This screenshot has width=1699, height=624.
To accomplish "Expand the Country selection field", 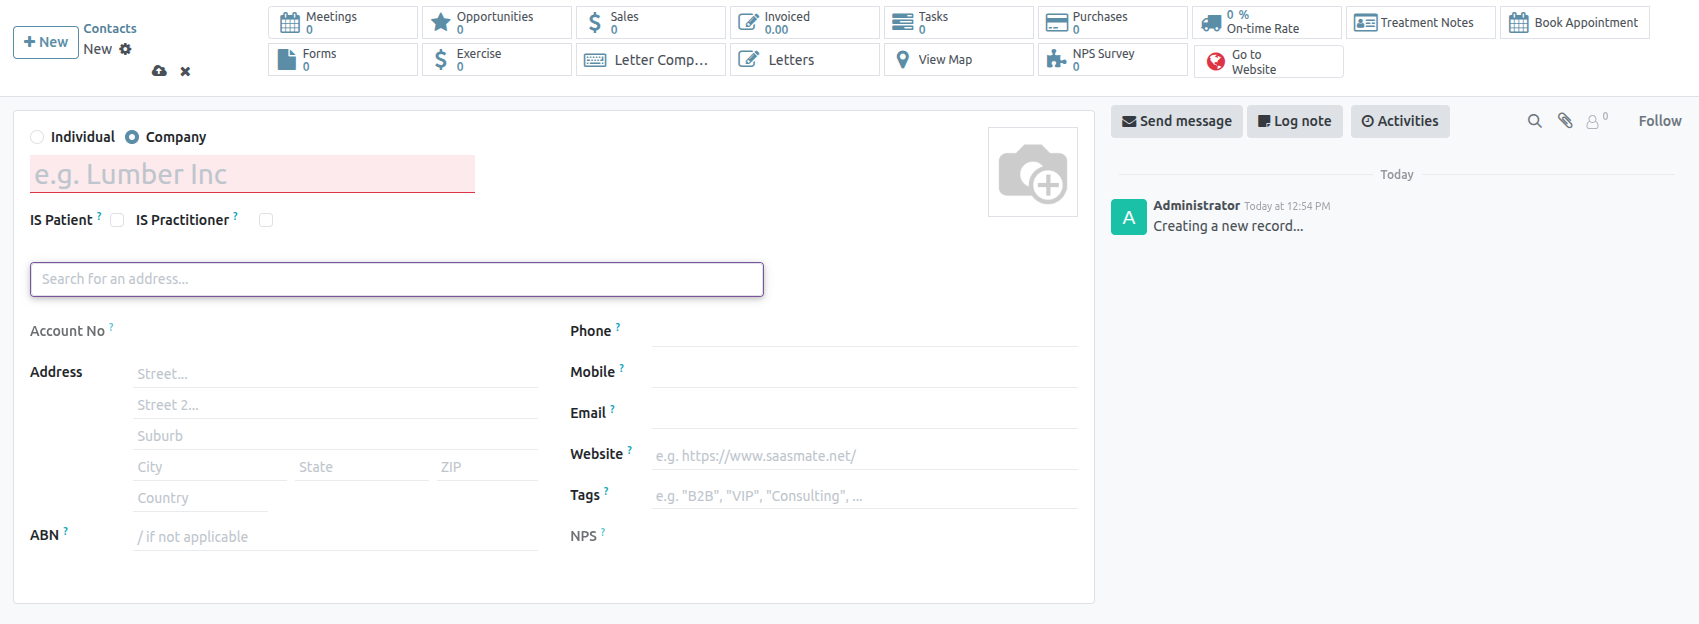I will (200, 498).
